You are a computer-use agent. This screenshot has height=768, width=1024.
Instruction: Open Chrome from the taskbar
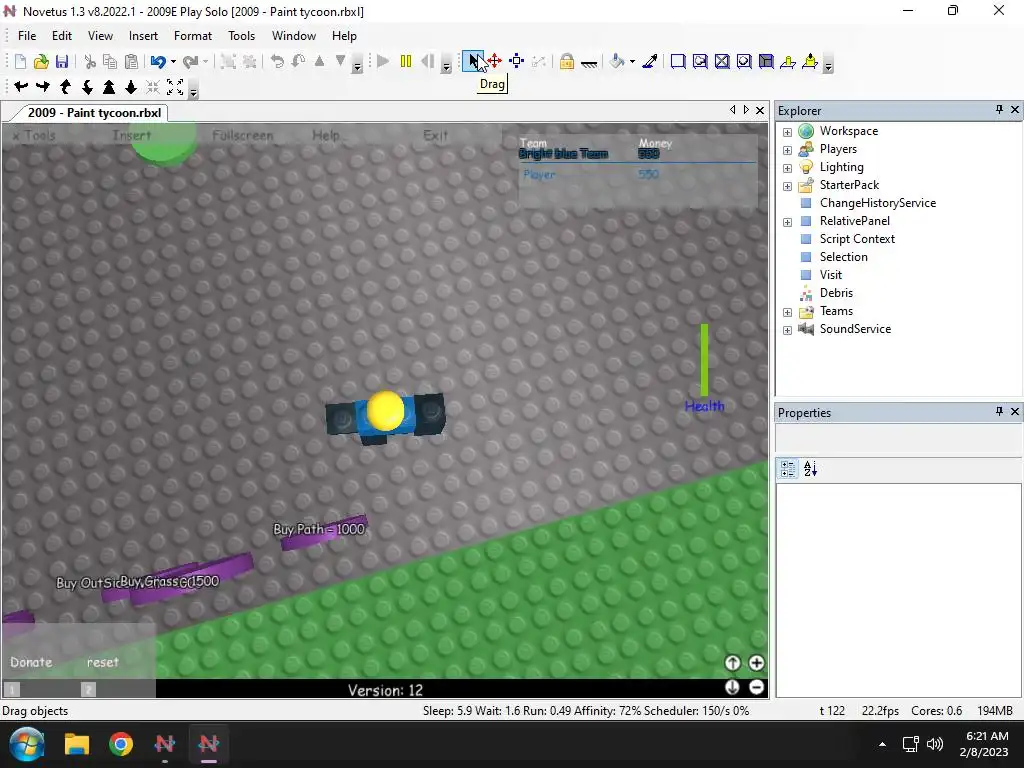tap(121, 744)
